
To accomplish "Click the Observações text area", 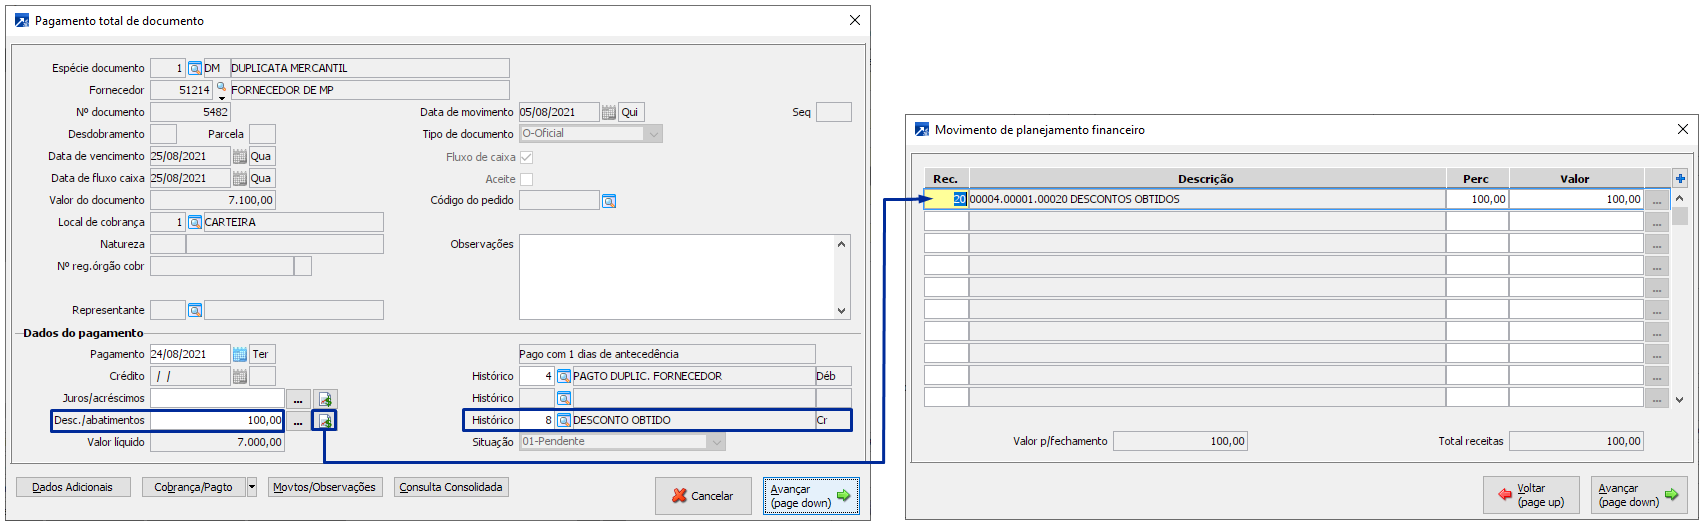I will pos(677,277).
